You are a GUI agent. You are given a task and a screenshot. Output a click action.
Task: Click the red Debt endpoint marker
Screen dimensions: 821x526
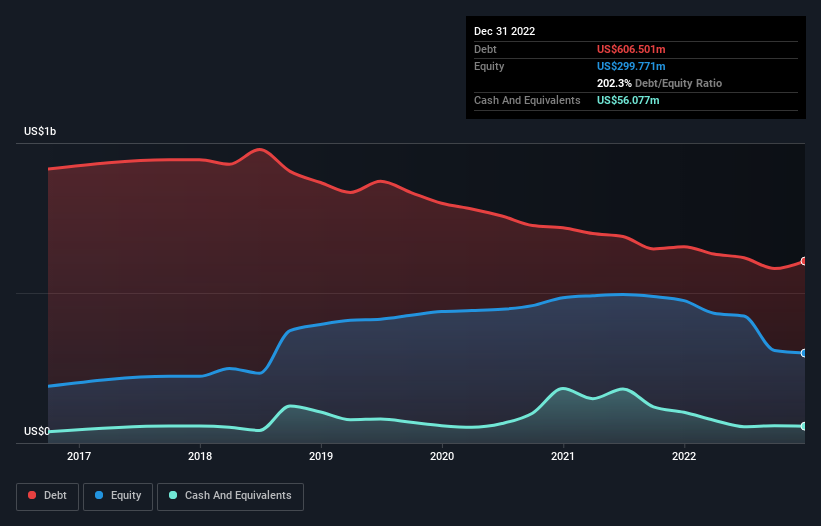tap(804, 261)
